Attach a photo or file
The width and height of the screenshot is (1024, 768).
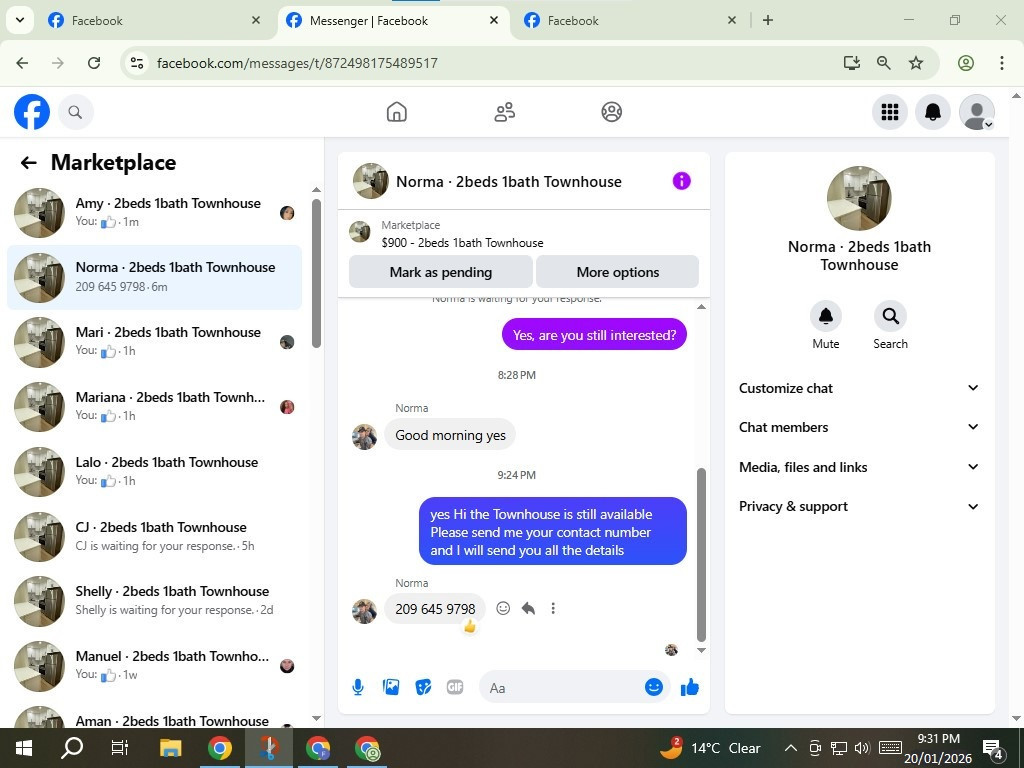391,687
